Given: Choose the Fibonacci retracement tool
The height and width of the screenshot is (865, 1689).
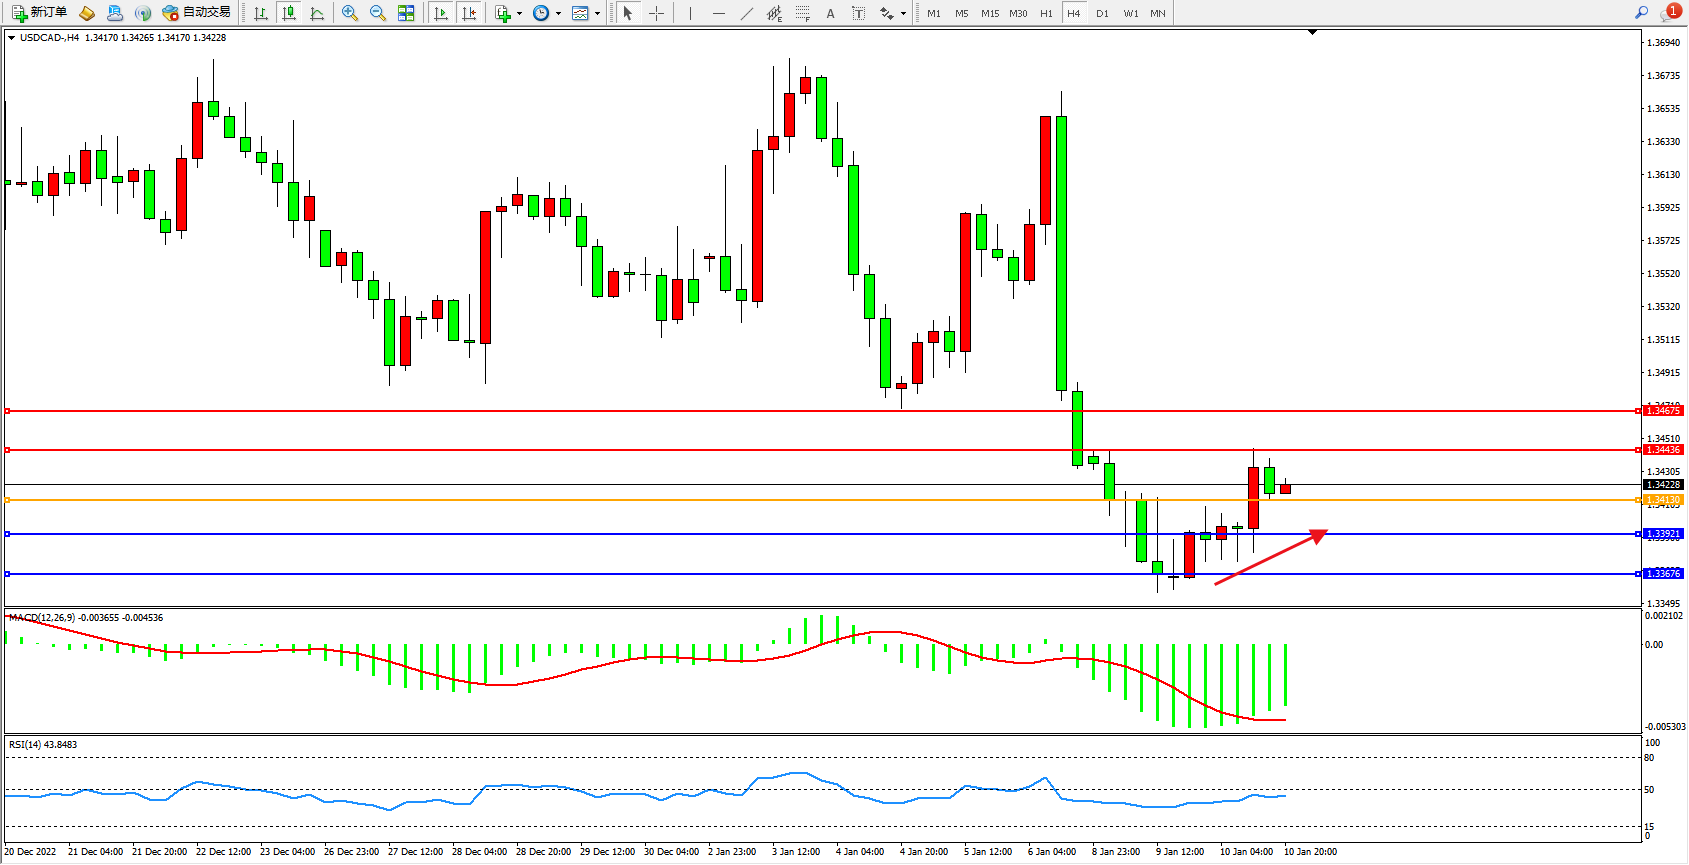Looking at the screenshot, I should (803, 13).
